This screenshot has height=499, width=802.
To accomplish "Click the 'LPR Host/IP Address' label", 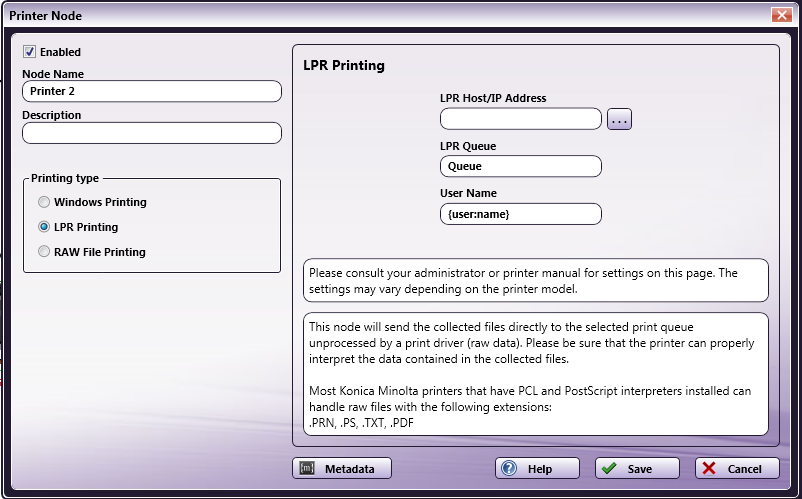I will point(493,98).
